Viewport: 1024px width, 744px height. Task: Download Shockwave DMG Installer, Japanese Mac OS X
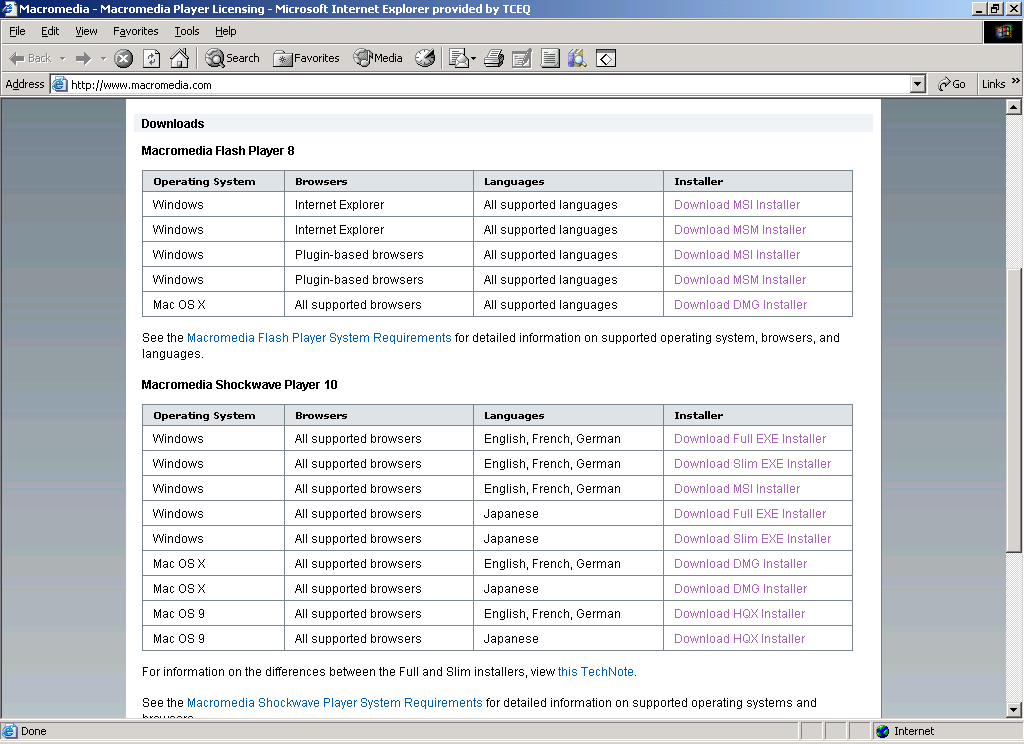[x=741, y=589]
